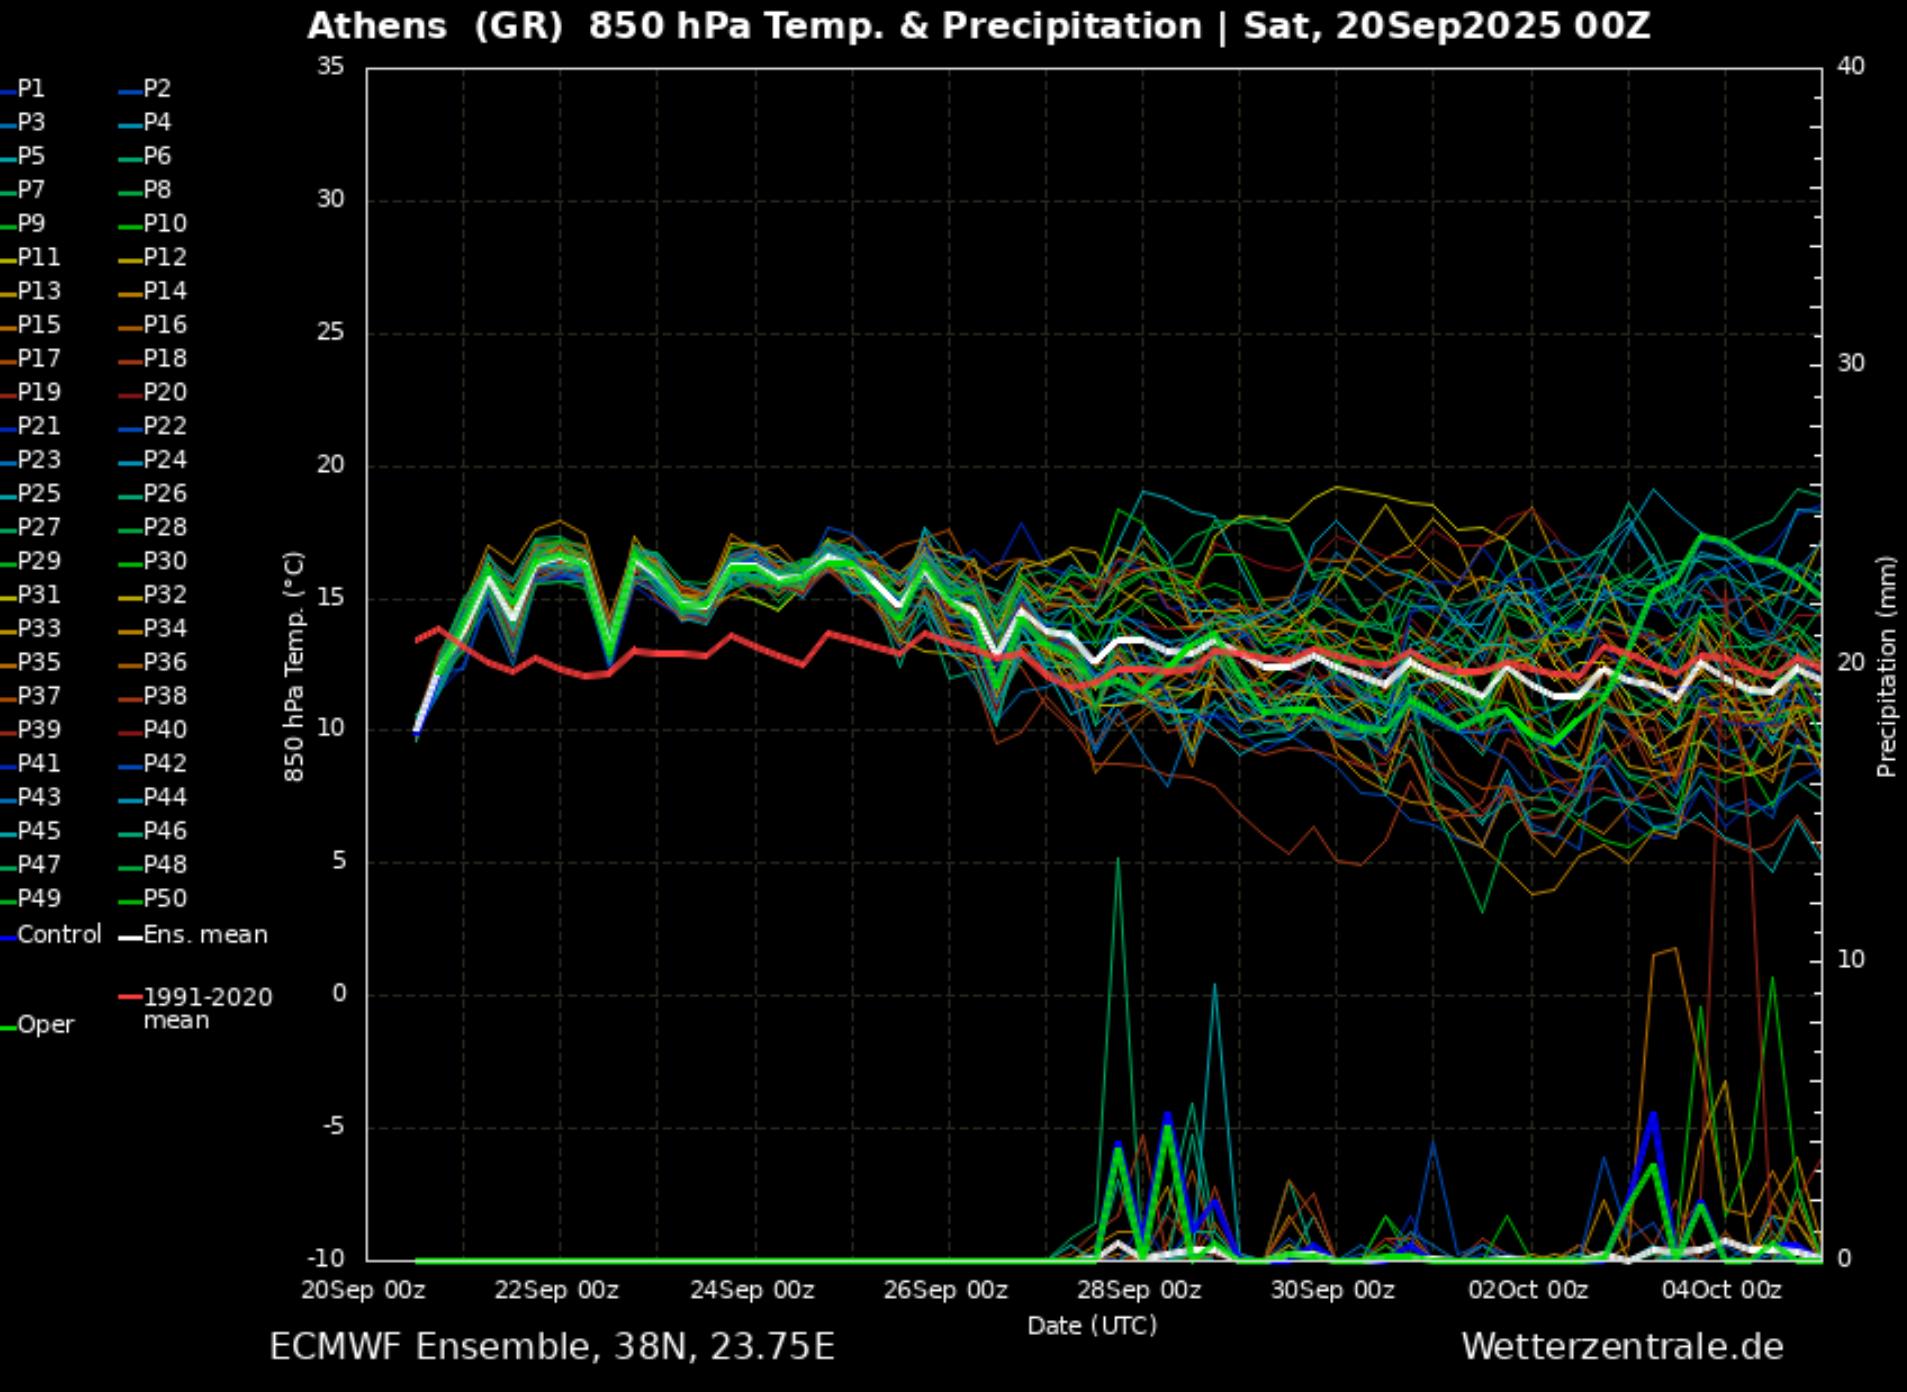Click the ECMWF Ensemble coordinates caption
This screenshot has width=1907, height=1392.
(x=552, y=1347)
